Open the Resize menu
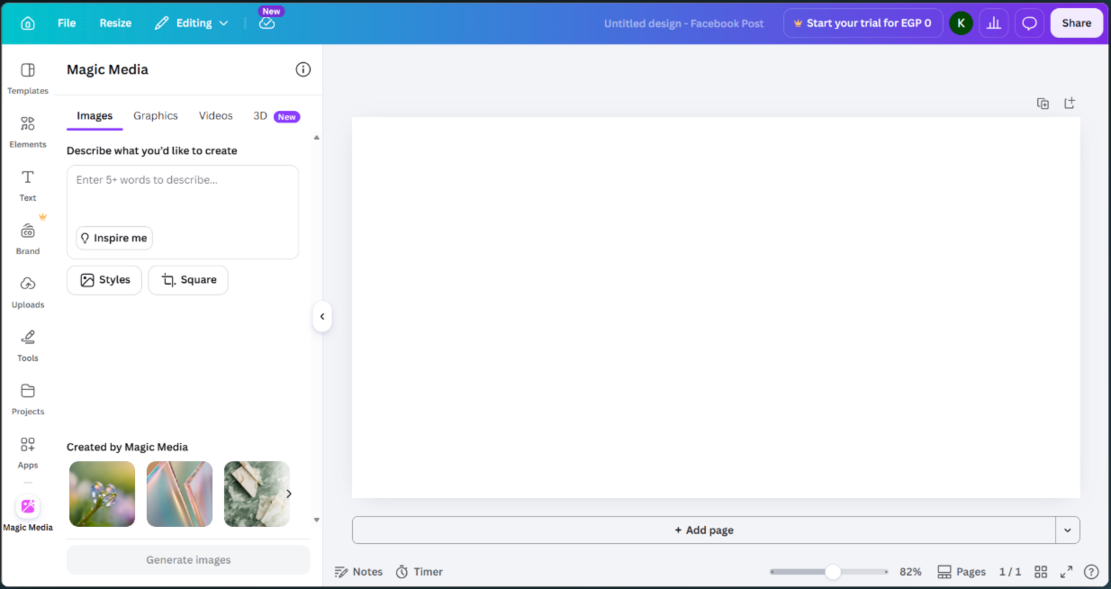This screenshot has width=1111, height=589. point(115,23)
